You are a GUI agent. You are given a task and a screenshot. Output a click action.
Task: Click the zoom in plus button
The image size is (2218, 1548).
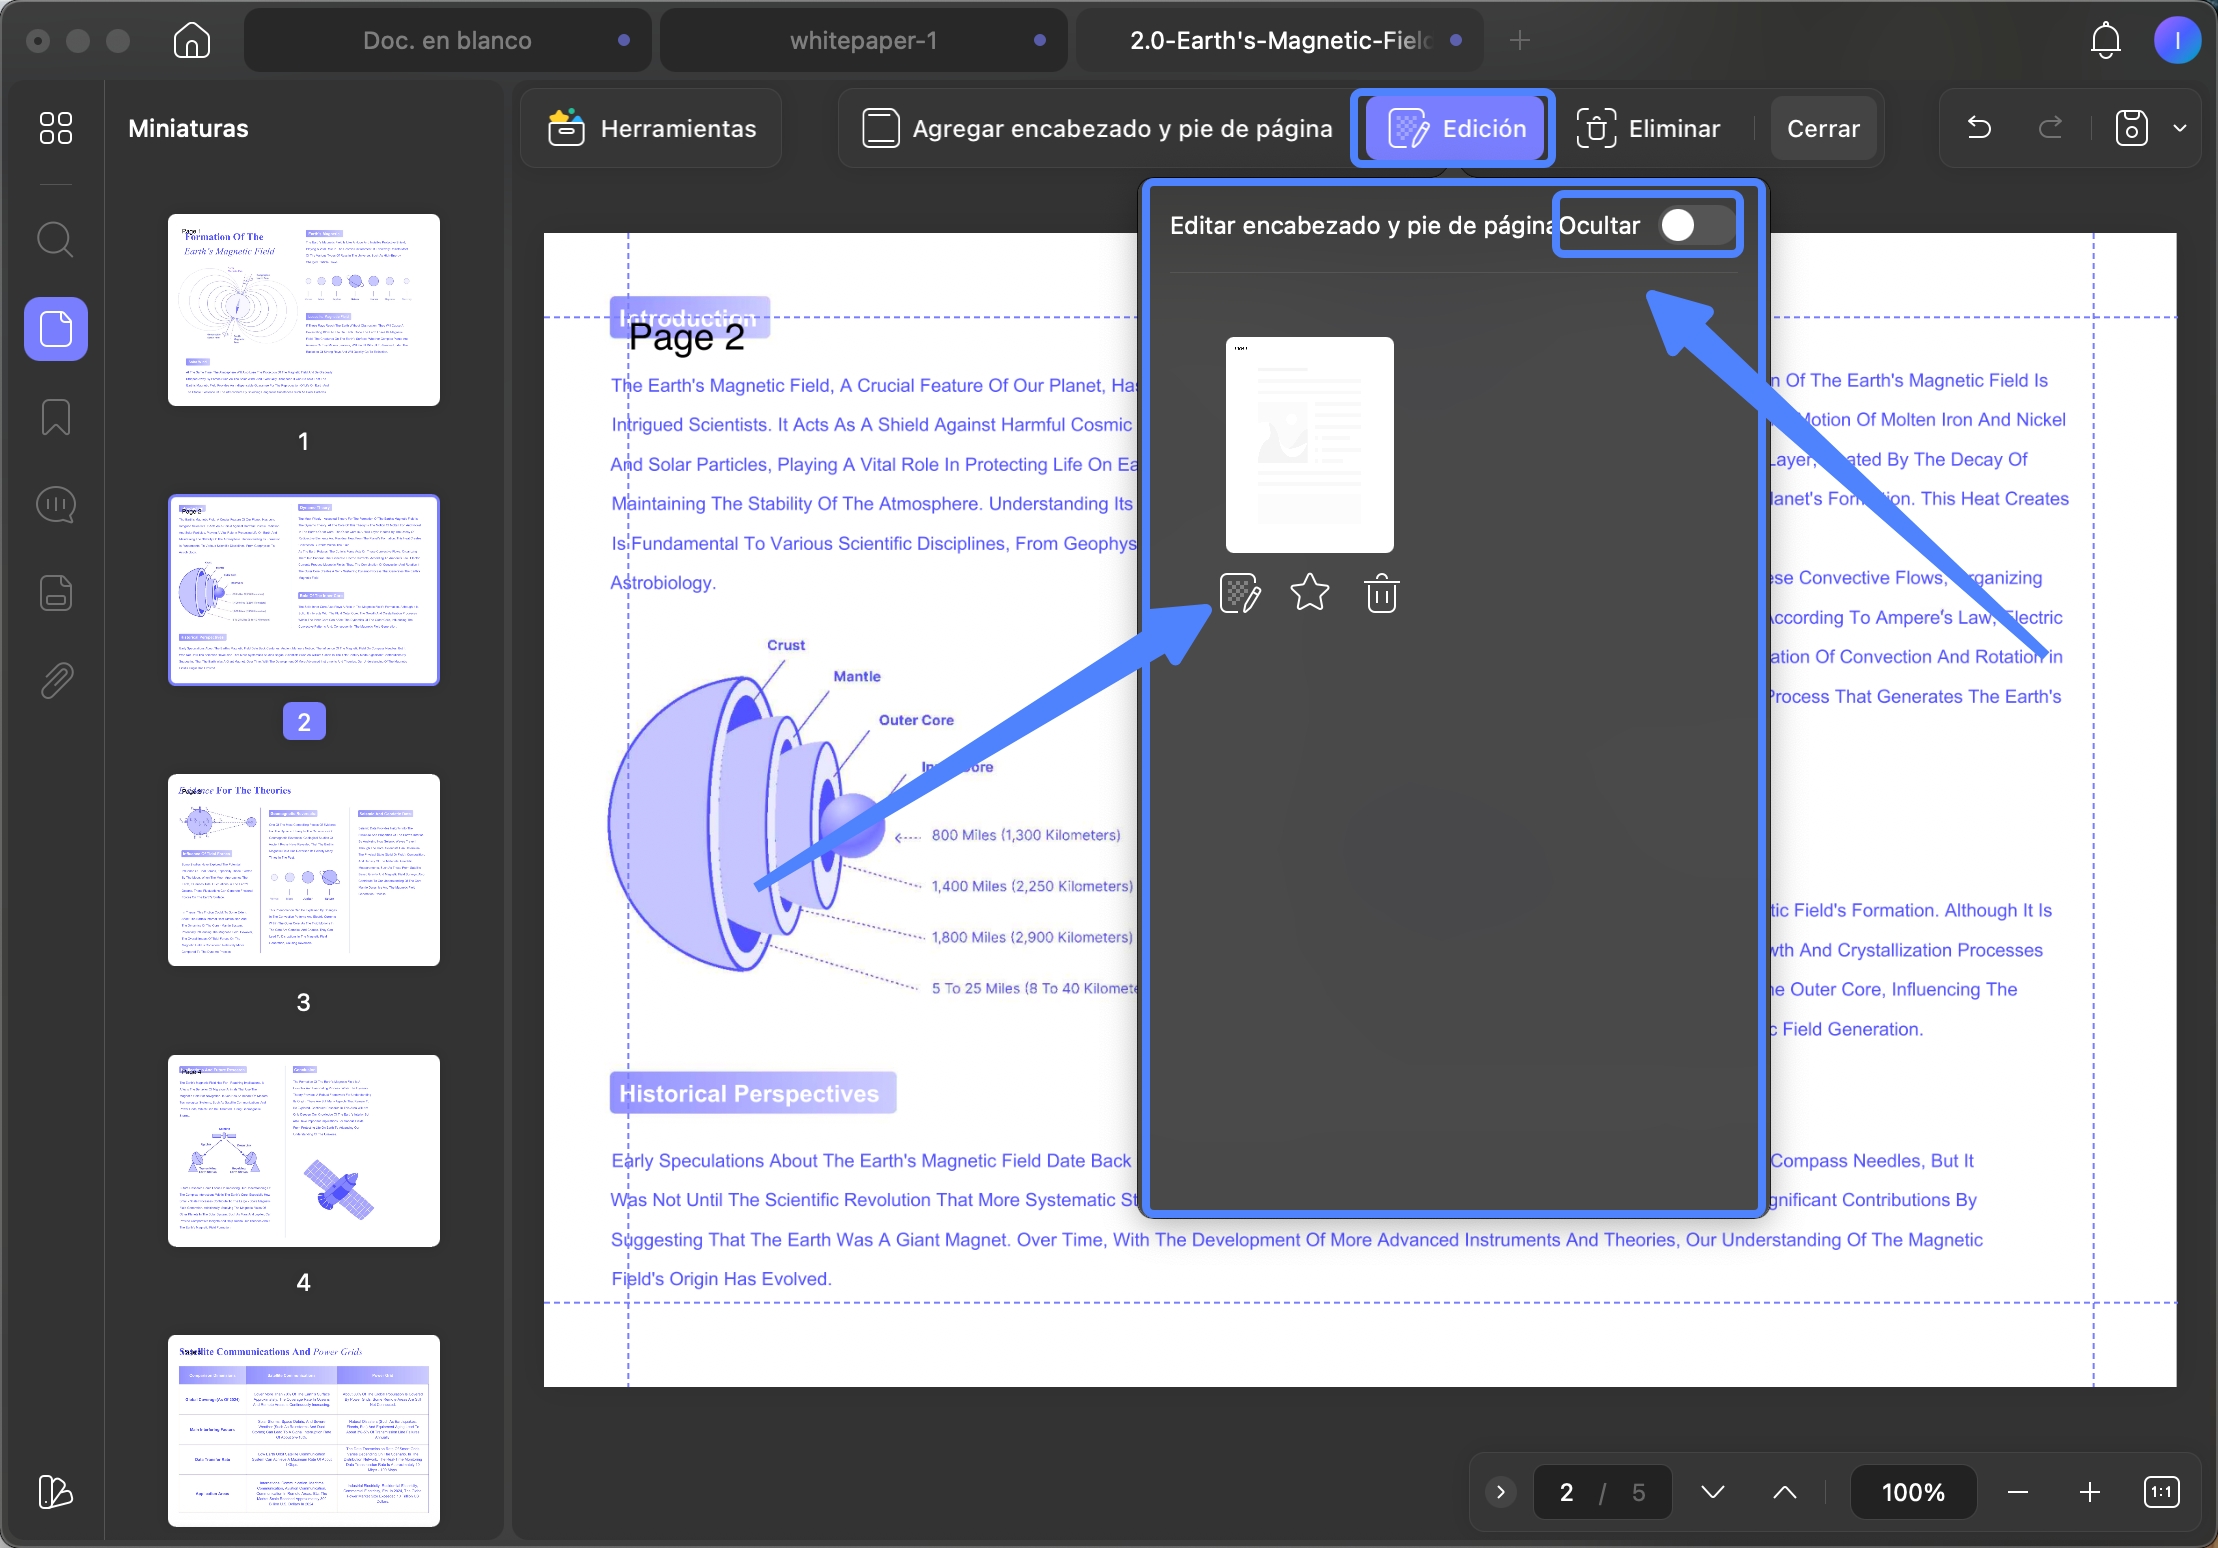coord(2089,1492)
